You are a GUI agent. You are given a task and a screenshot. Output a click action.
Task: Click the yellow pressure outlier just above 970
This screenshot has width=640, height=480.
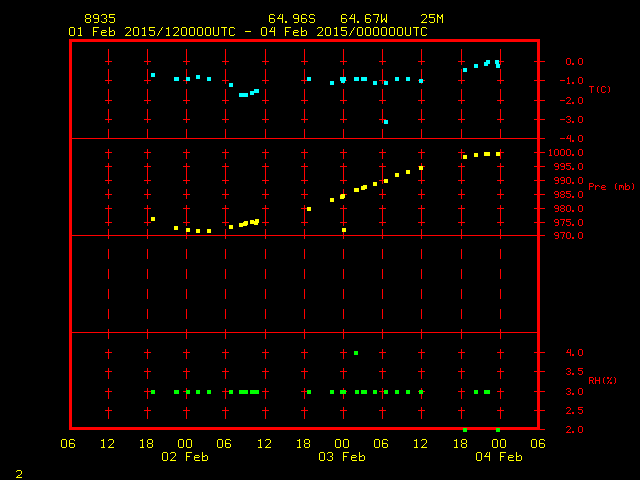[x=344, y=230]
